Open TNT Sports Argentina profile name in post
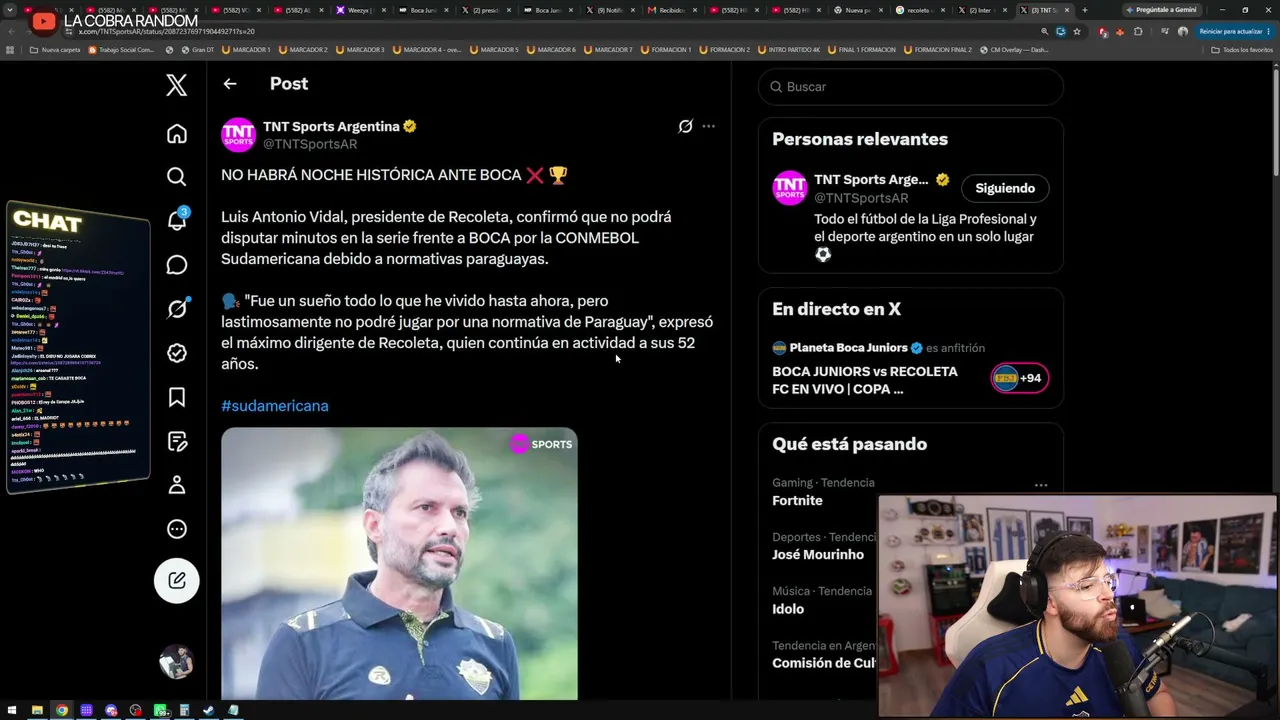 pos(331,126)
